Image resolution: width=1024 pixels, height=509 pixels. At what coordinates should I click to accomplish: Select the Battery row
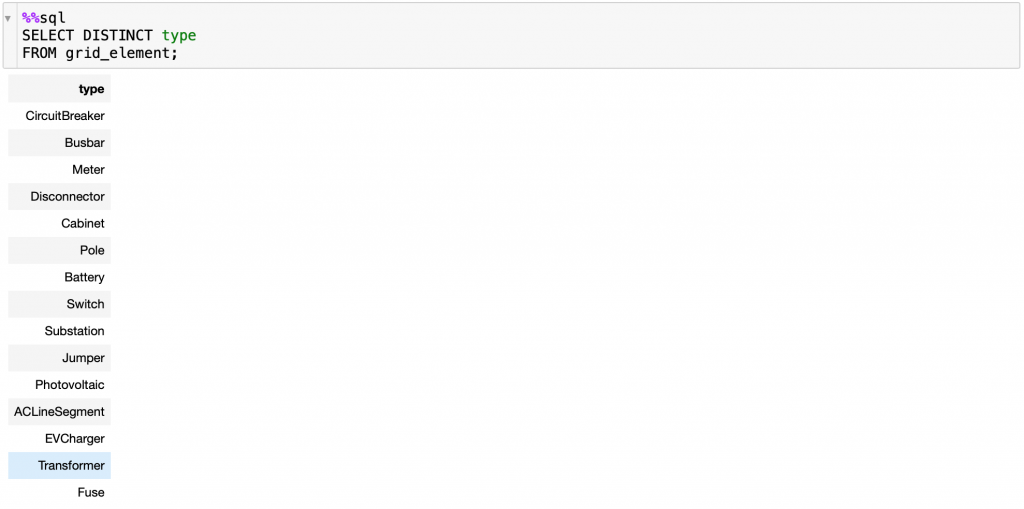(x=59, y=277)
